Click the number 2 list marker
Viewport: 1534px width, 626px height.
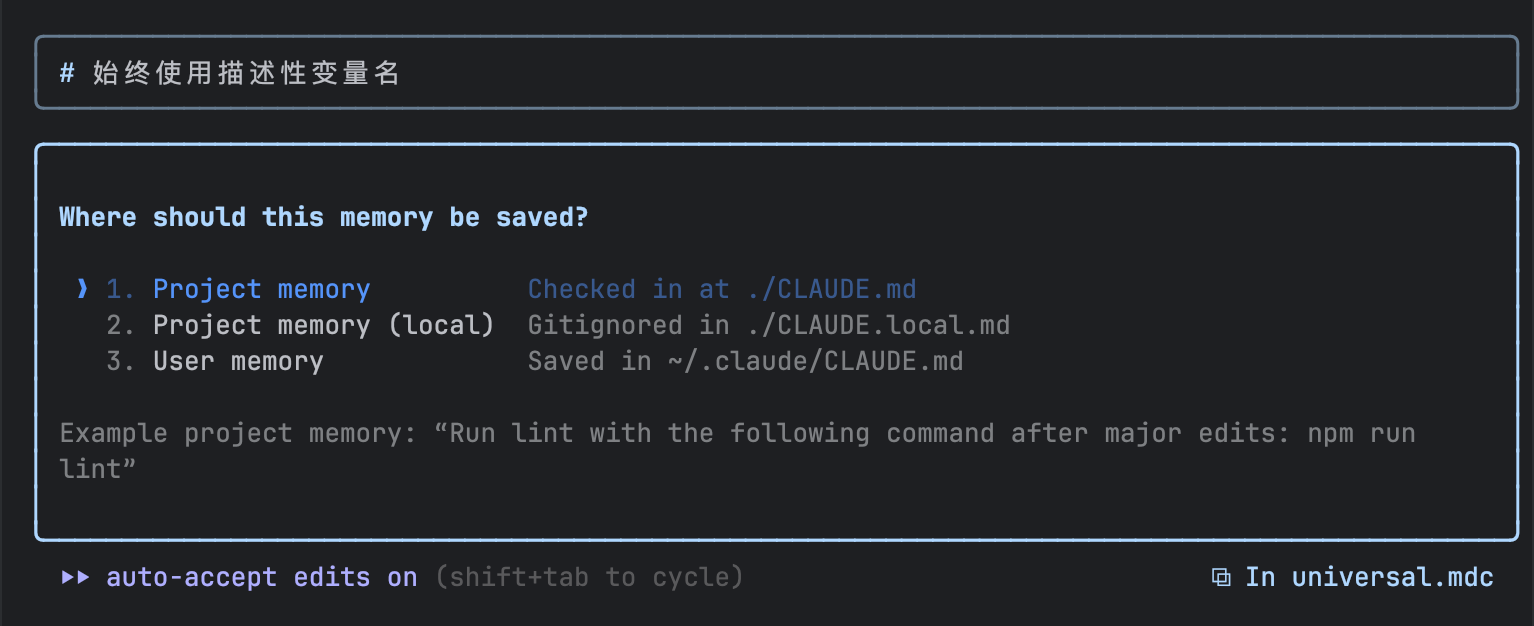120,326
